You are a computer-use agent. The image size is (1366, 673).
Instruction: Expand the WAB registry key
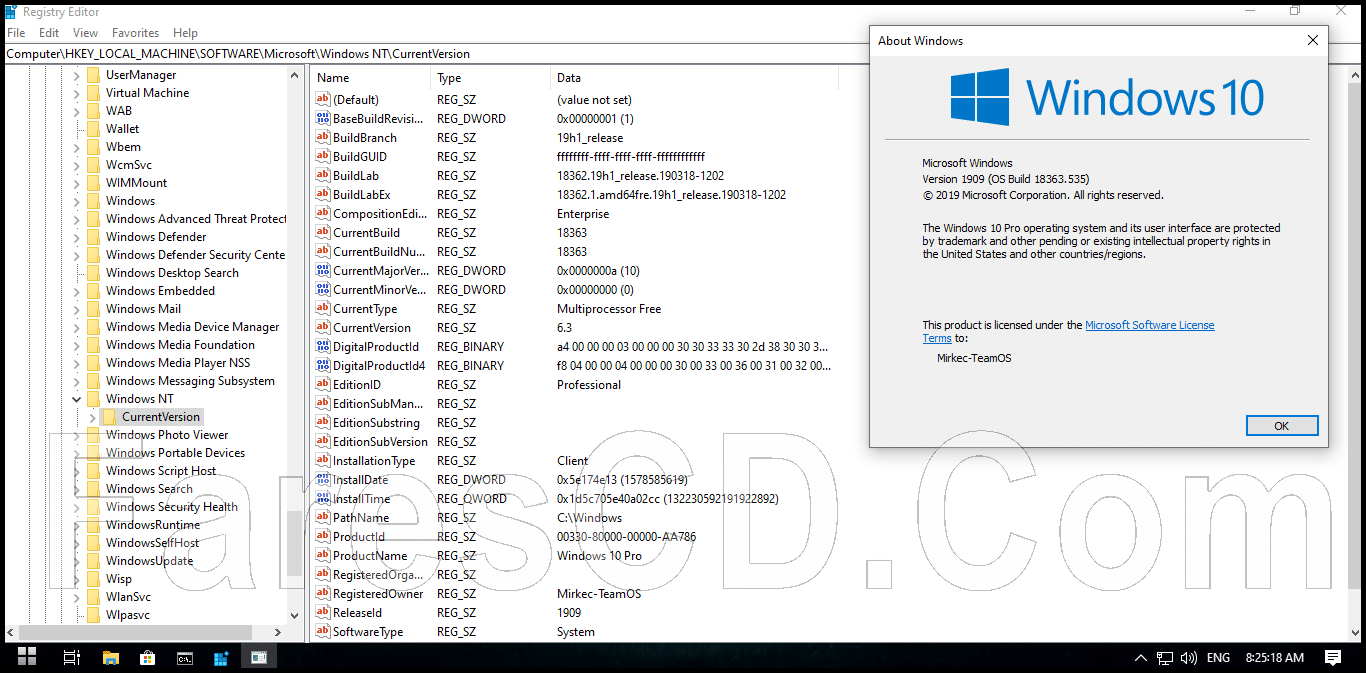click(77, 111)
